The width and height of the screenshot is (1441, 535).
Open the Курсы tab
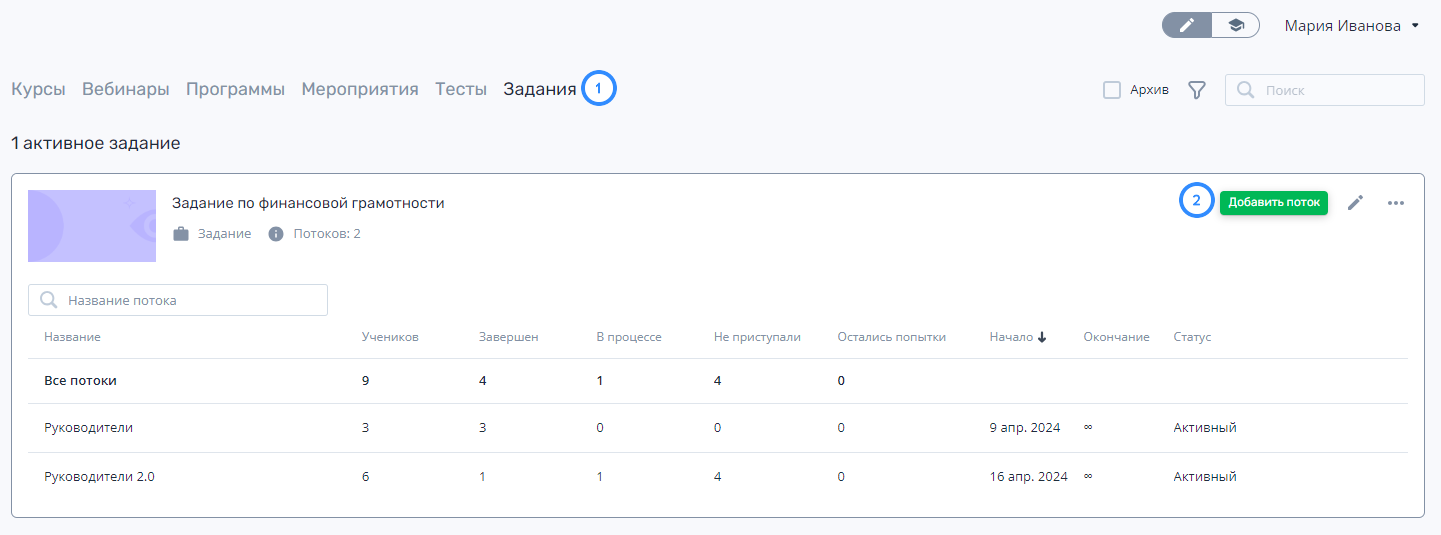click(x=38, y=89)
